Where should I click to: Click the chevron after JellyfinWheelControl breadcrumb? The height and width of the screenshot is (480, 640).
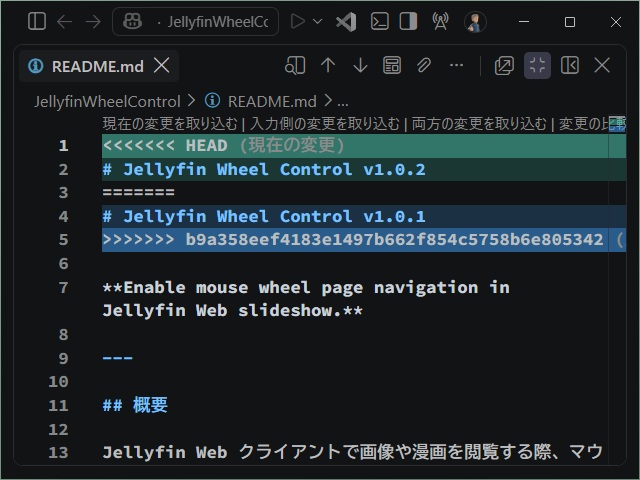[x=191, y=100]
